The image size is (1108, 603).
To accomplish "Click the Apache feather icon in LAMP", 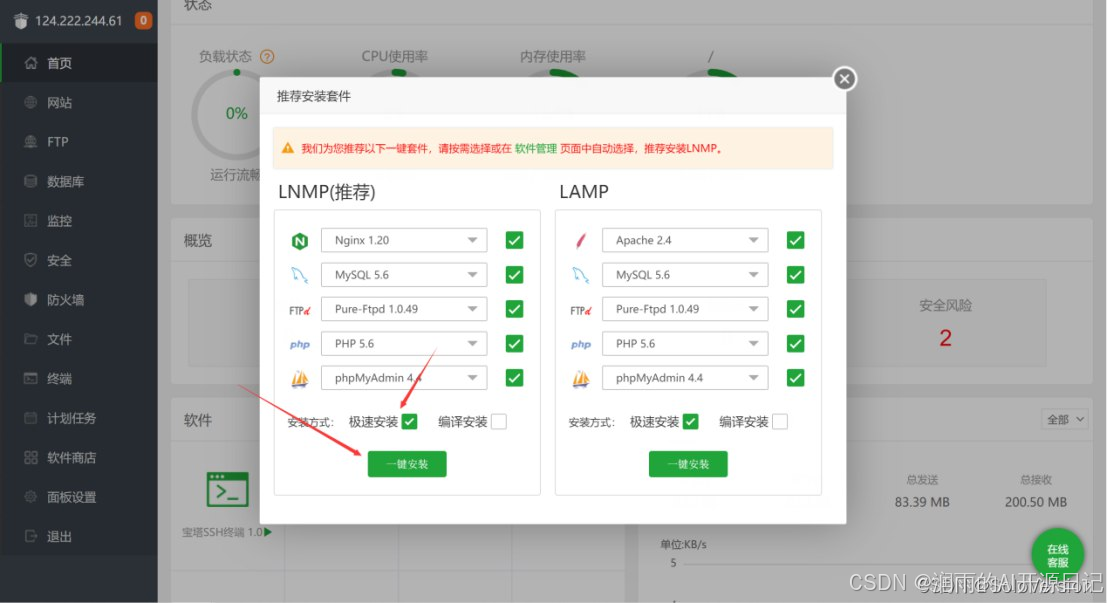I will click(581, 241).
